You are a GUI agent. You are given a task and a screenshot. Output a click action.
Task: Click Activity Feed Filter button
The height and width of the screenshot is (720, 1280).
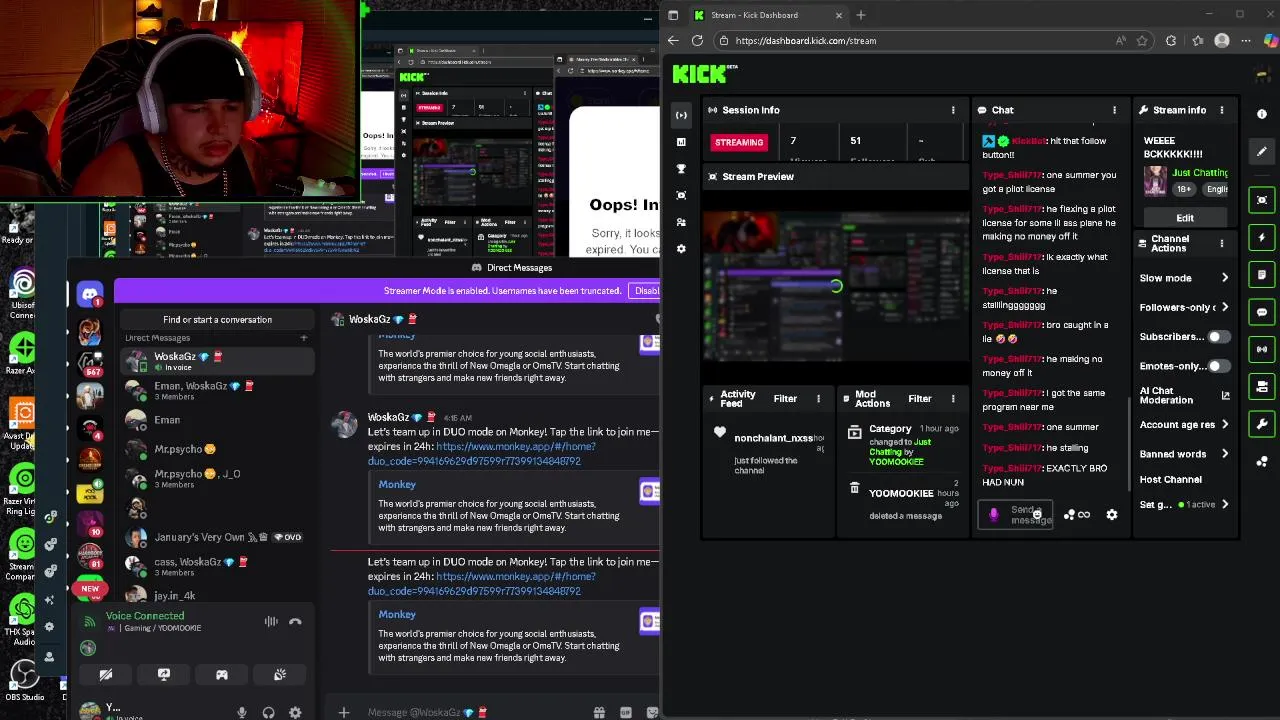[785, 399]
